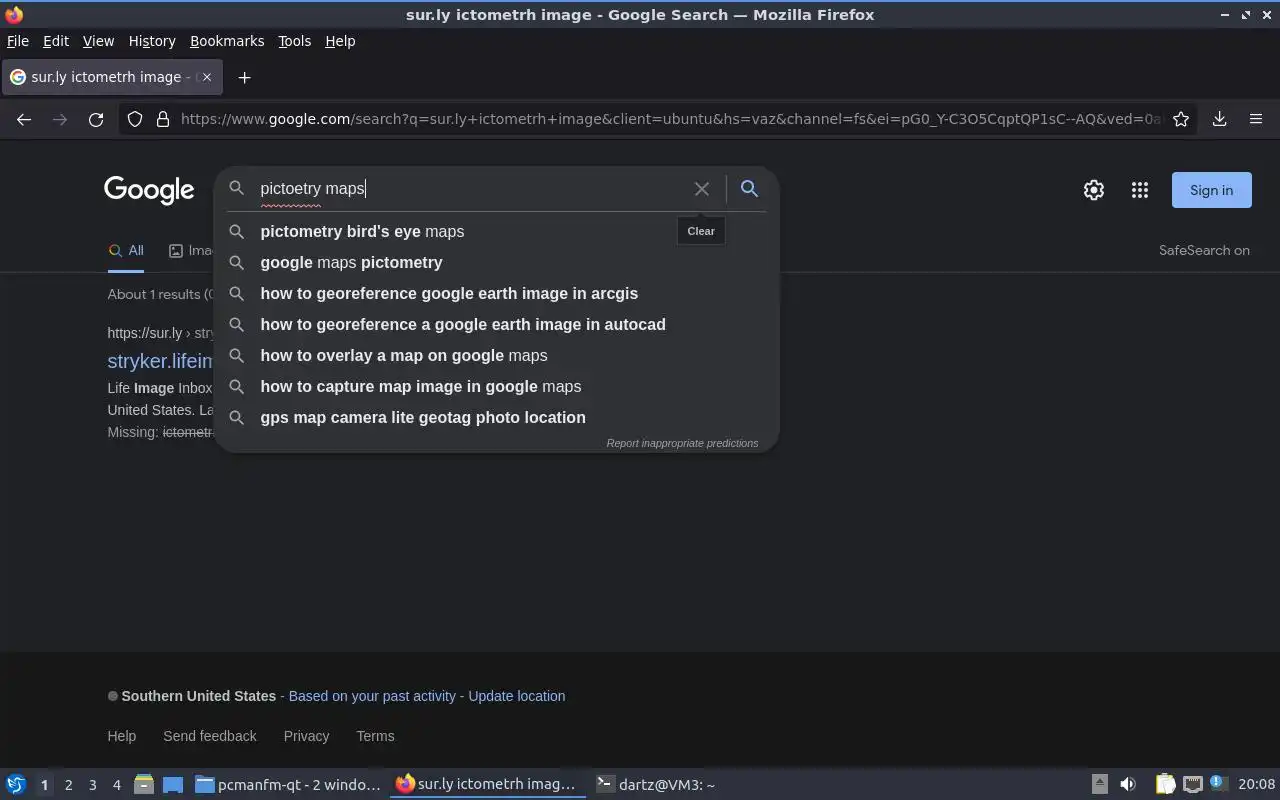The width and height of the screenshot is (1280, 800).
Task: Open the Firefox hamburger application menu
Action: pos(1256,119)
